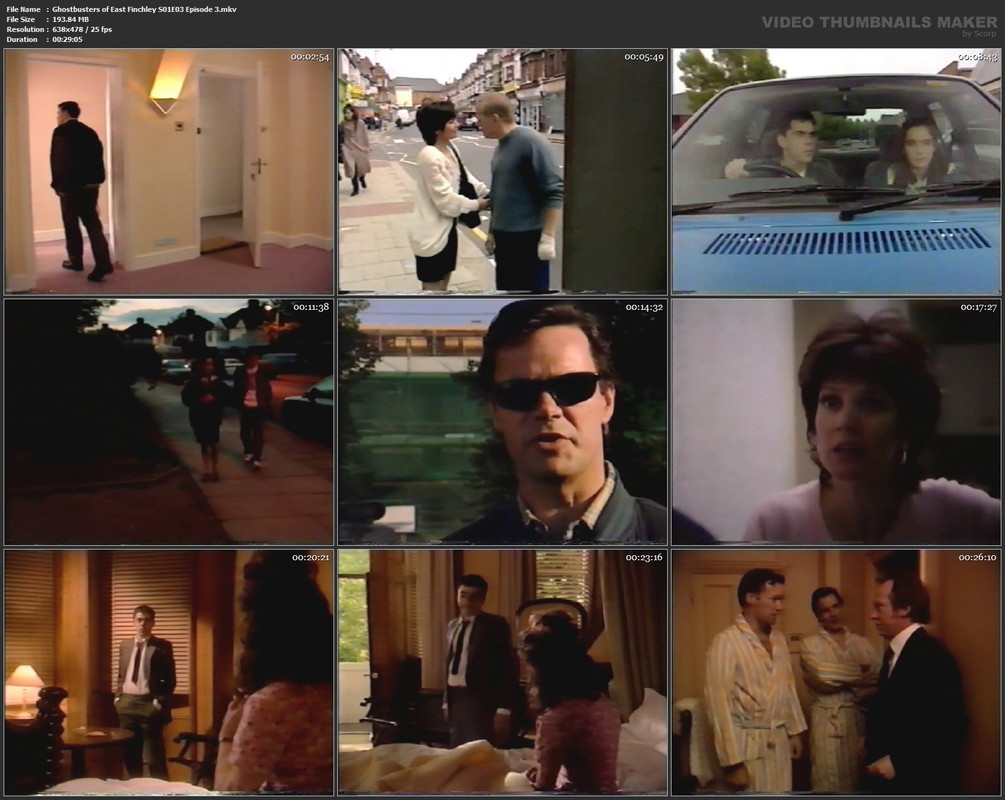Select the thumbnail timestamped 00:20:21
Image resolution: width=1005 pixels, height=800 pixels.
pos(169,672)
